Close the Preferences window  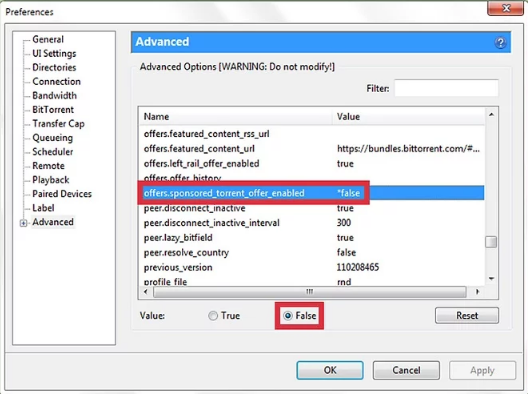point(505,8)
